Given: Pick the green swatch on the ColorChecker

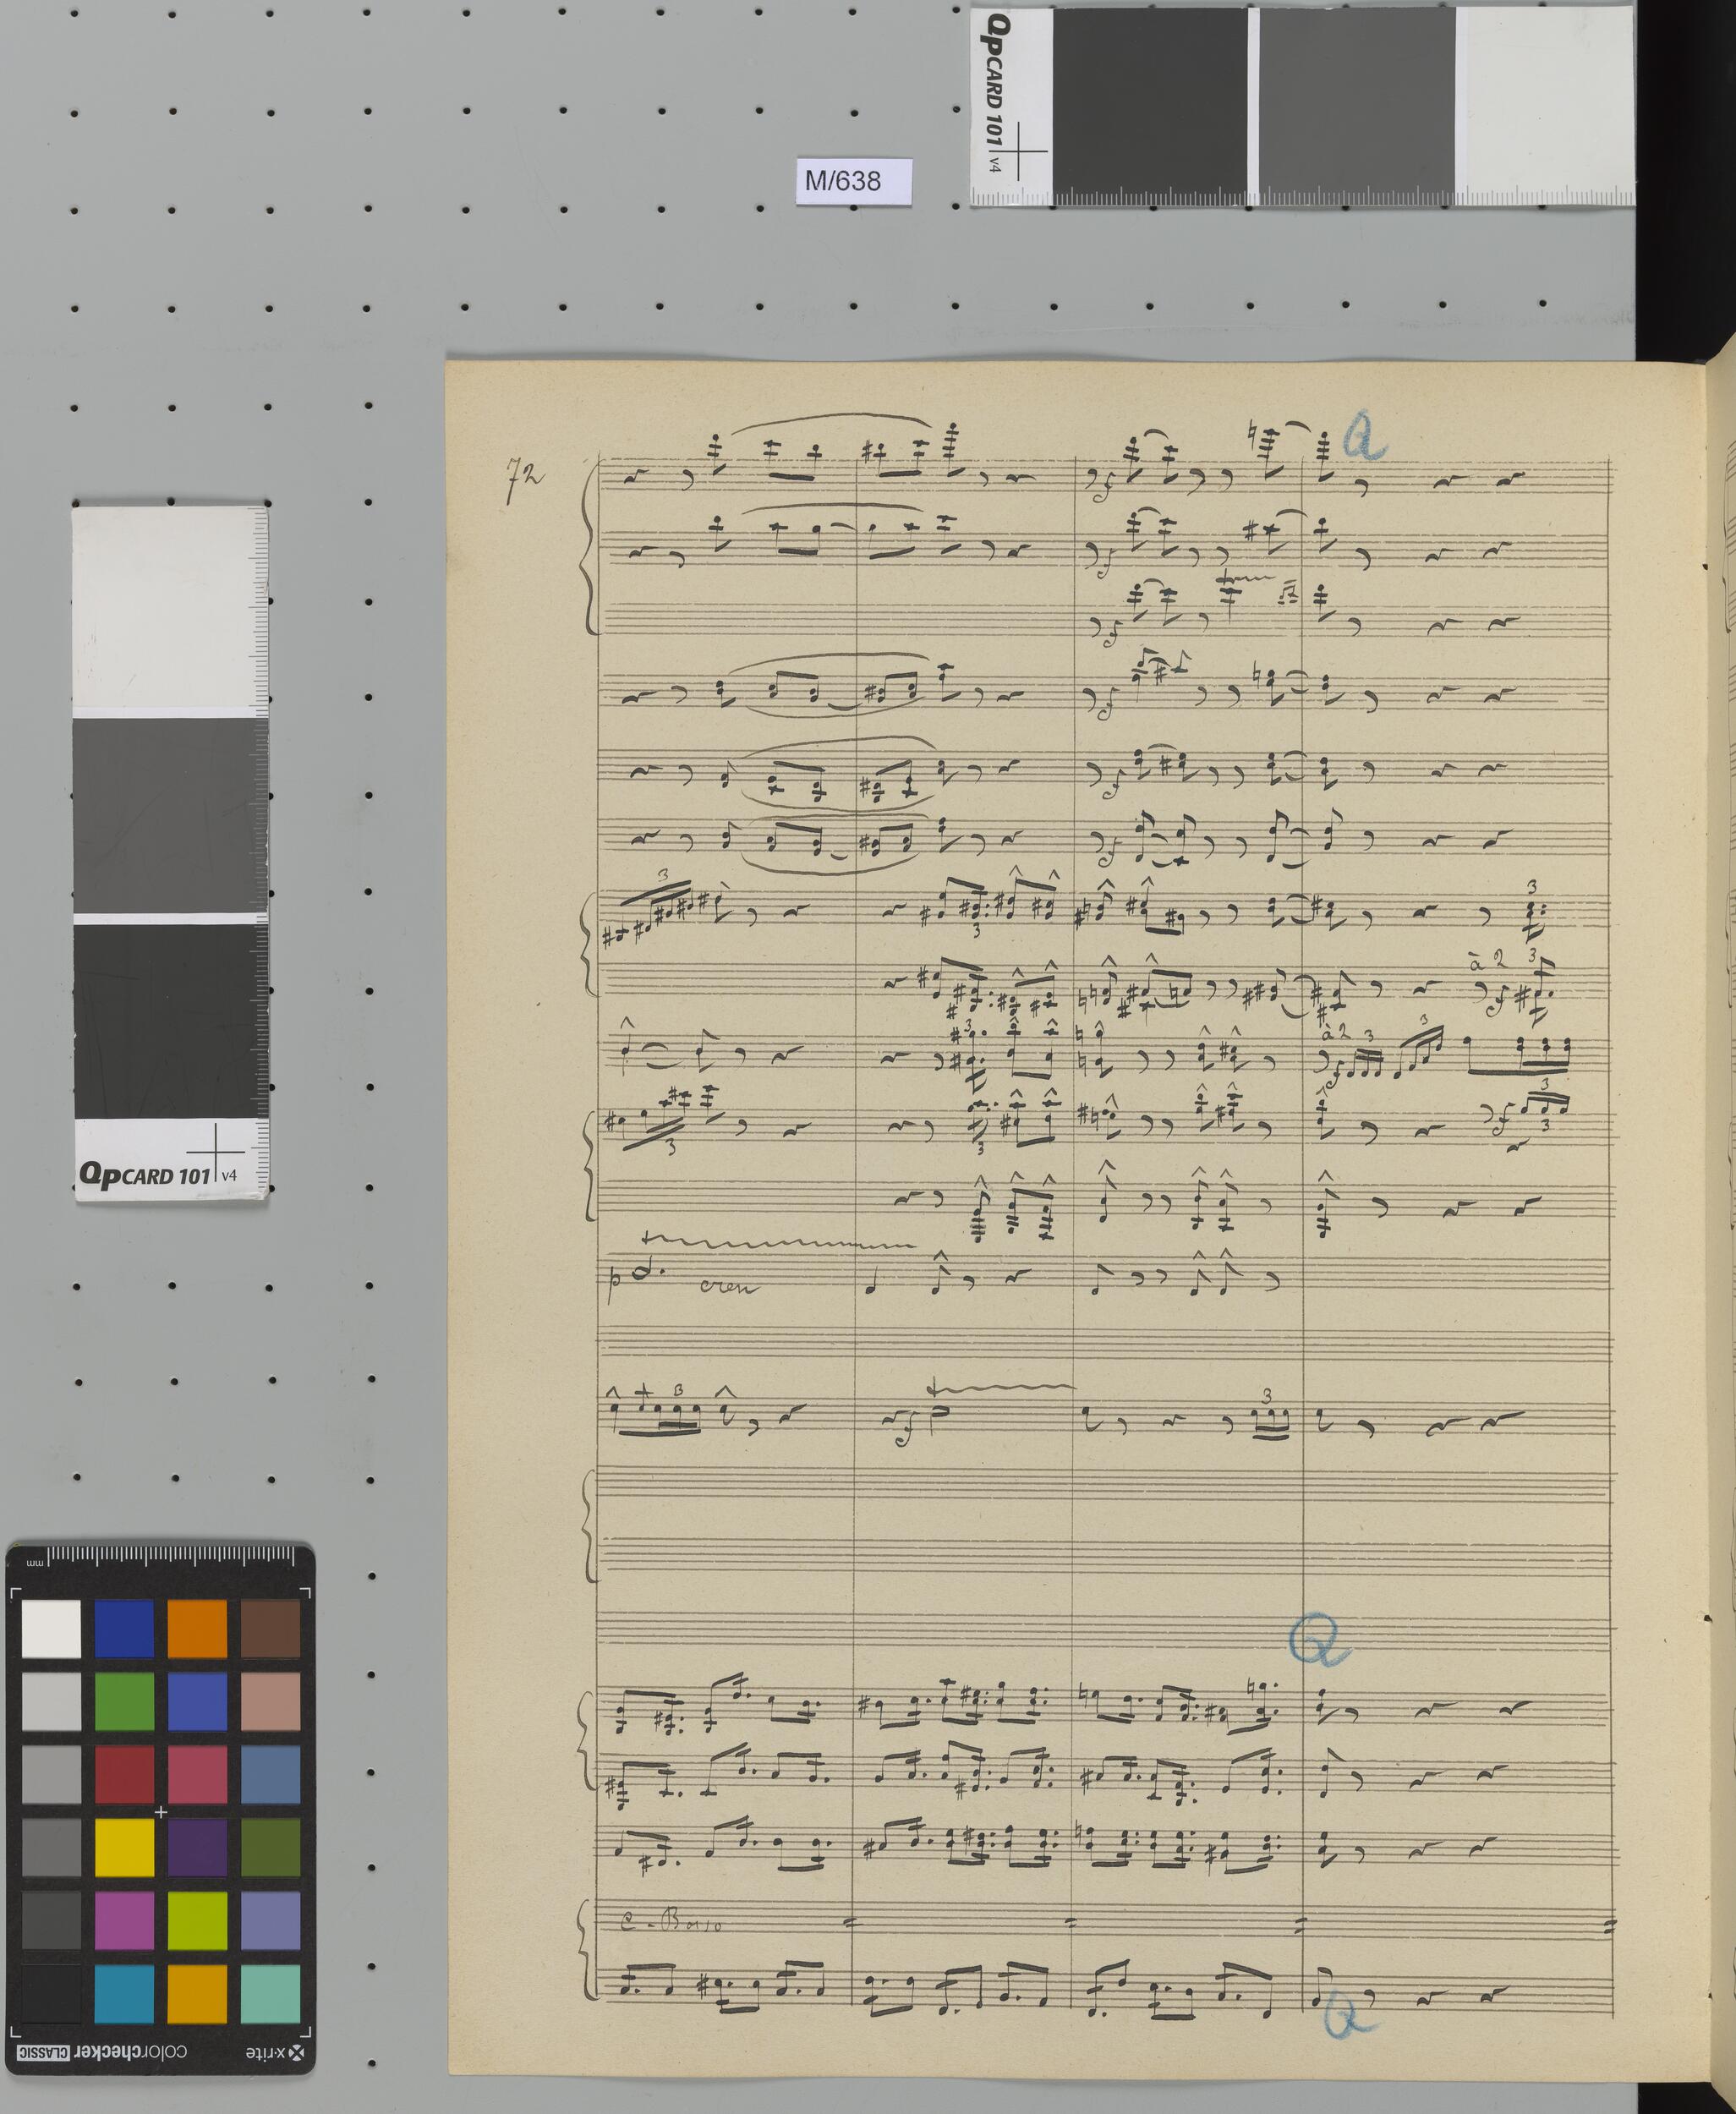Looking at the screenshot, I should coord(124,1702).
